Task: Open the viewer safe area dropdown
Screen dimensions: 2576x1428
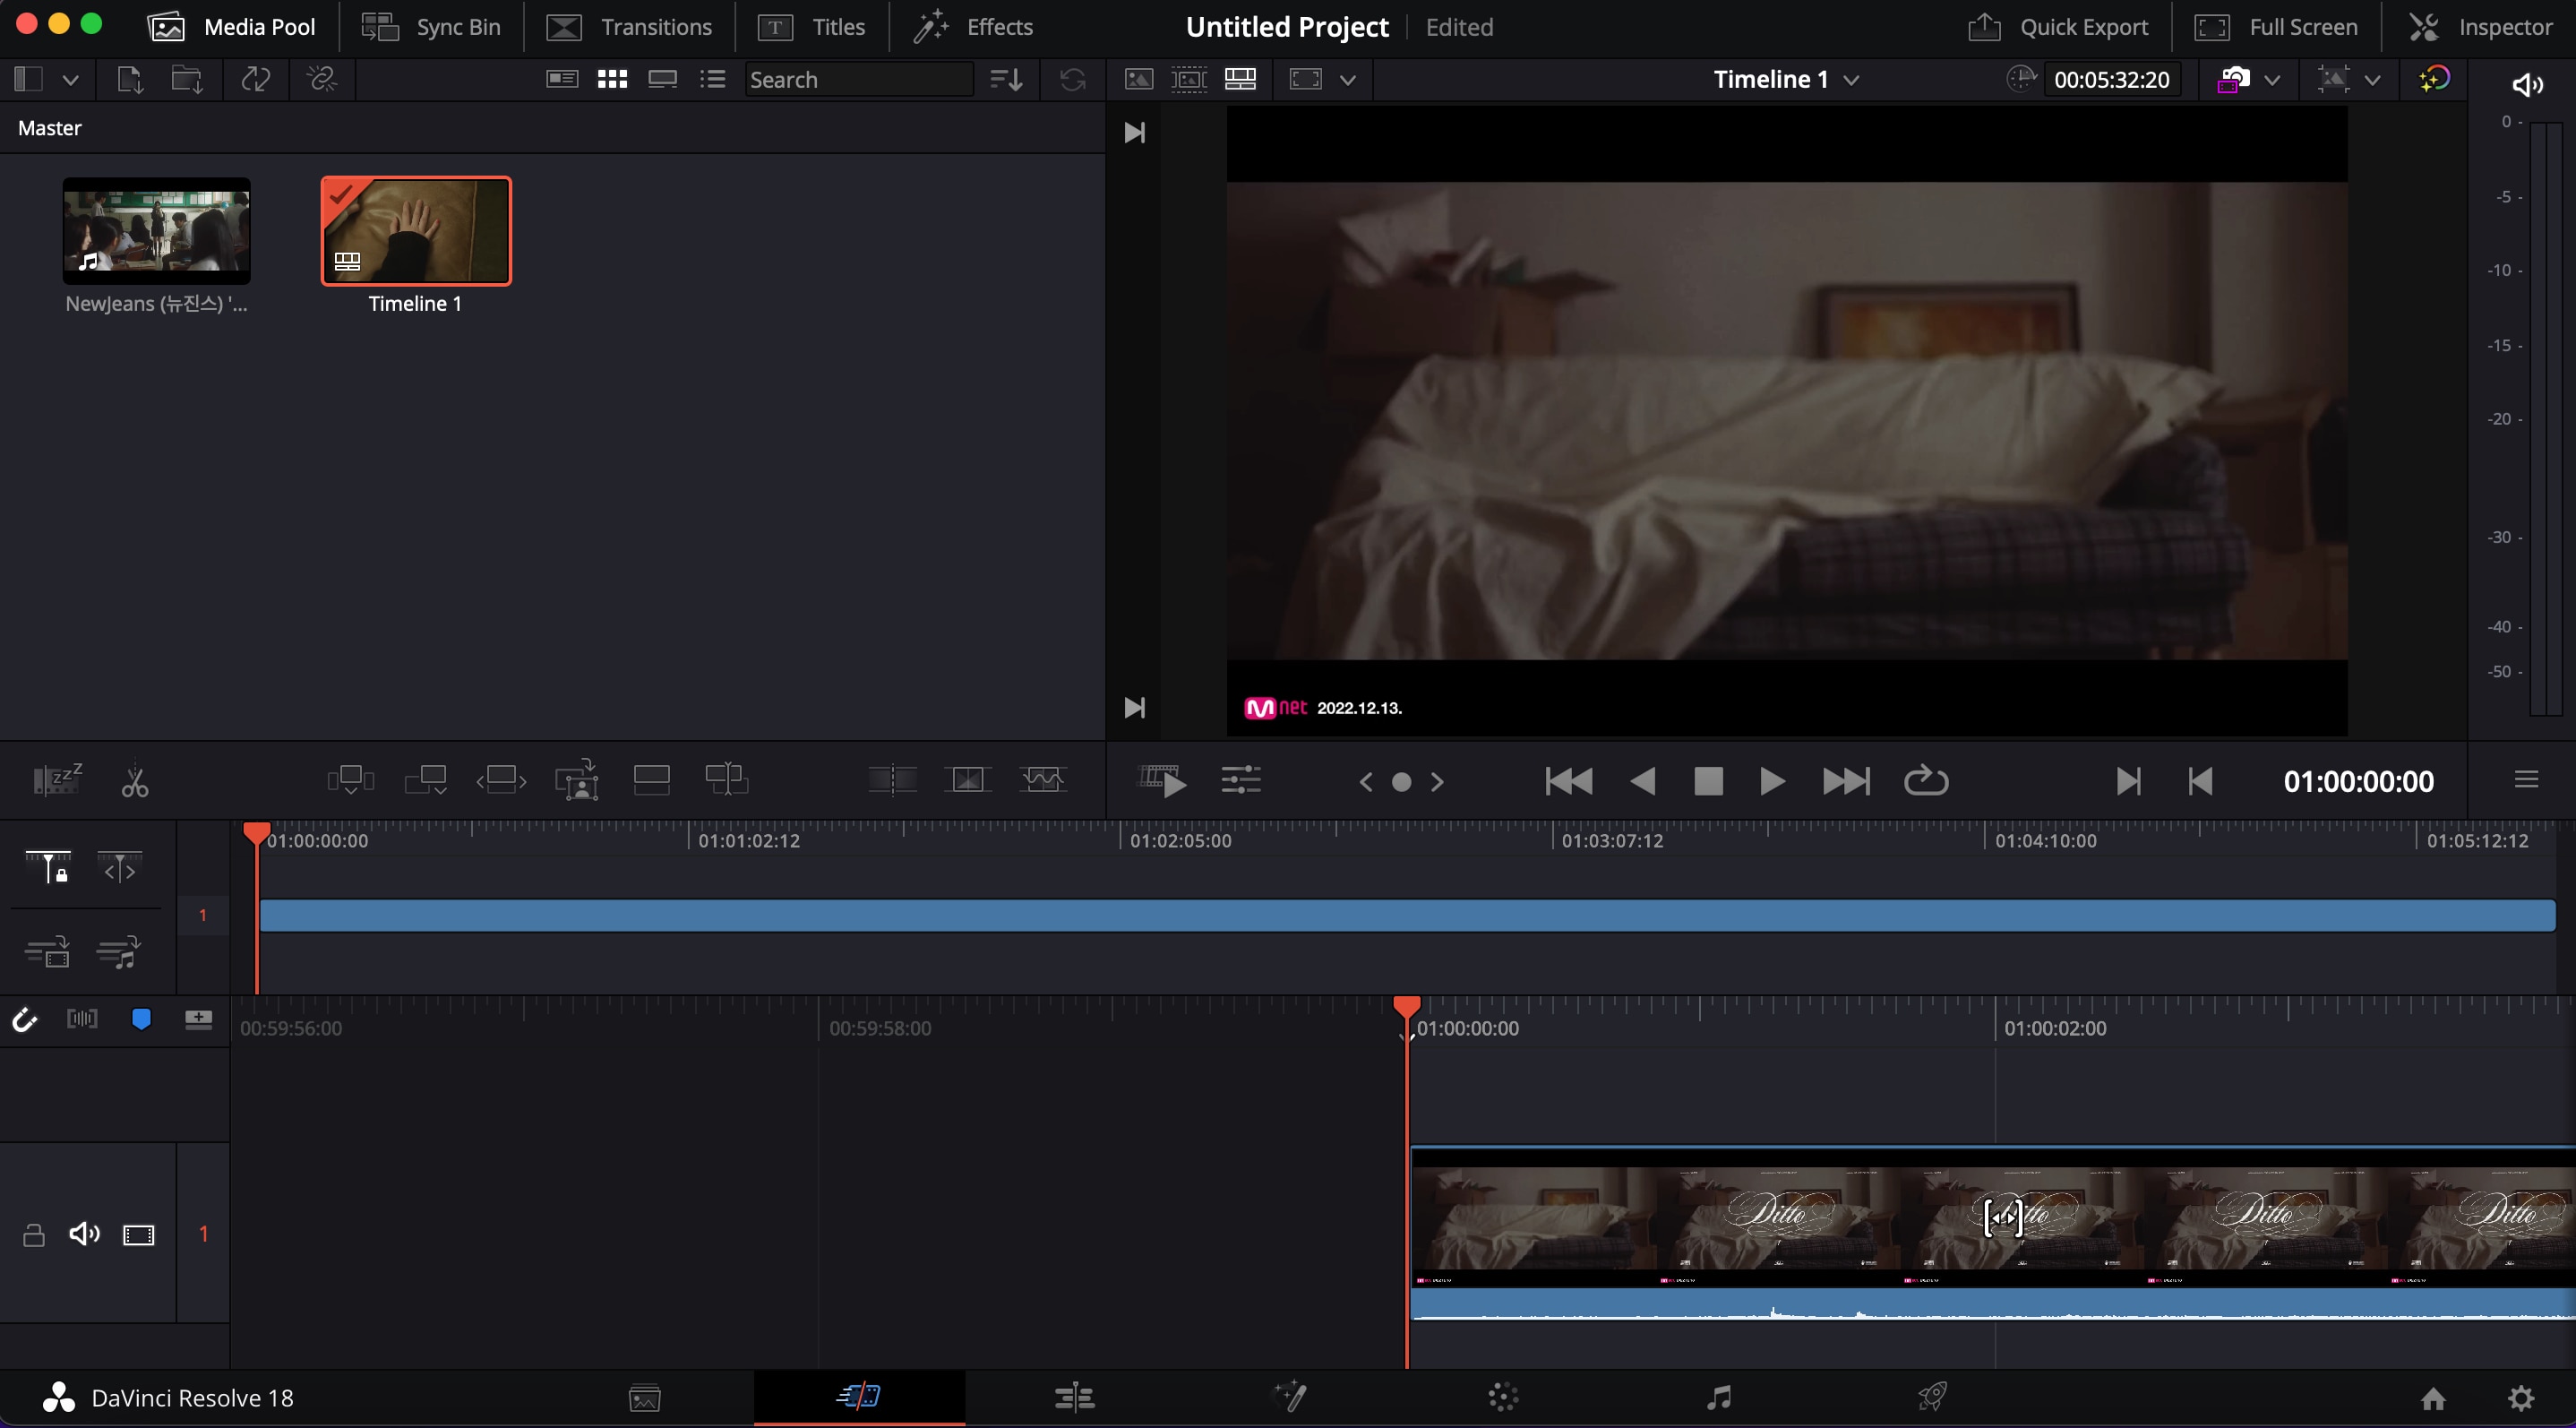Action: 1347,80
